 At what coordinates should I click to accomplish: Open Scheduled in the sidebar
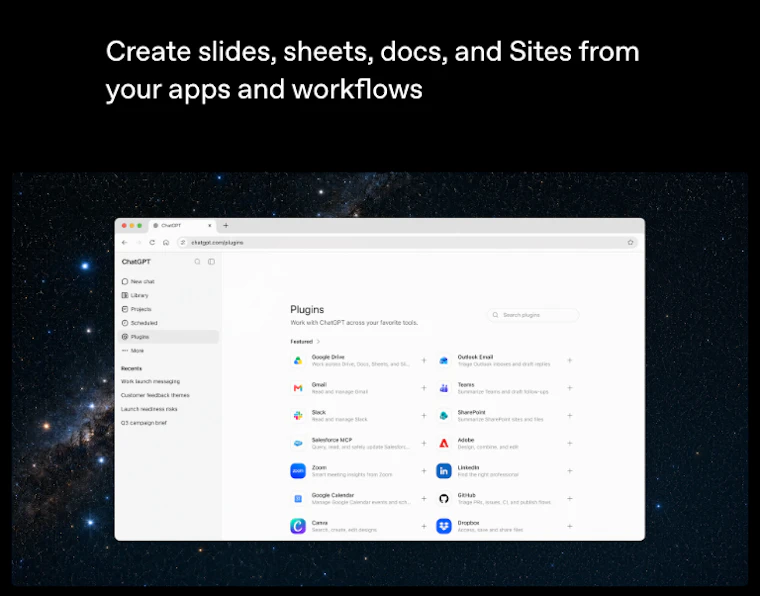point(168,323)
